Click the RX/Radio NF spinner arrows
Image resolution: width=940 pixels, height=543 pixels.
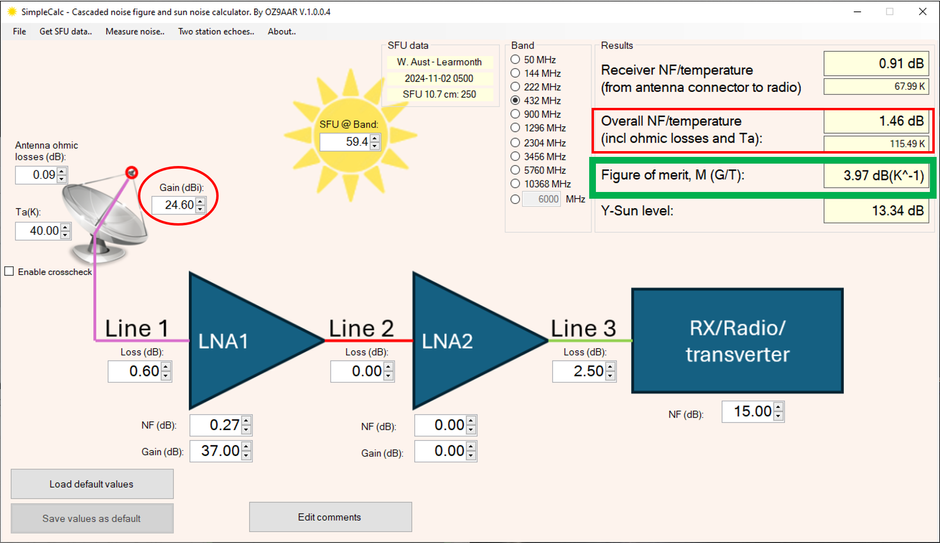(779, 411)
